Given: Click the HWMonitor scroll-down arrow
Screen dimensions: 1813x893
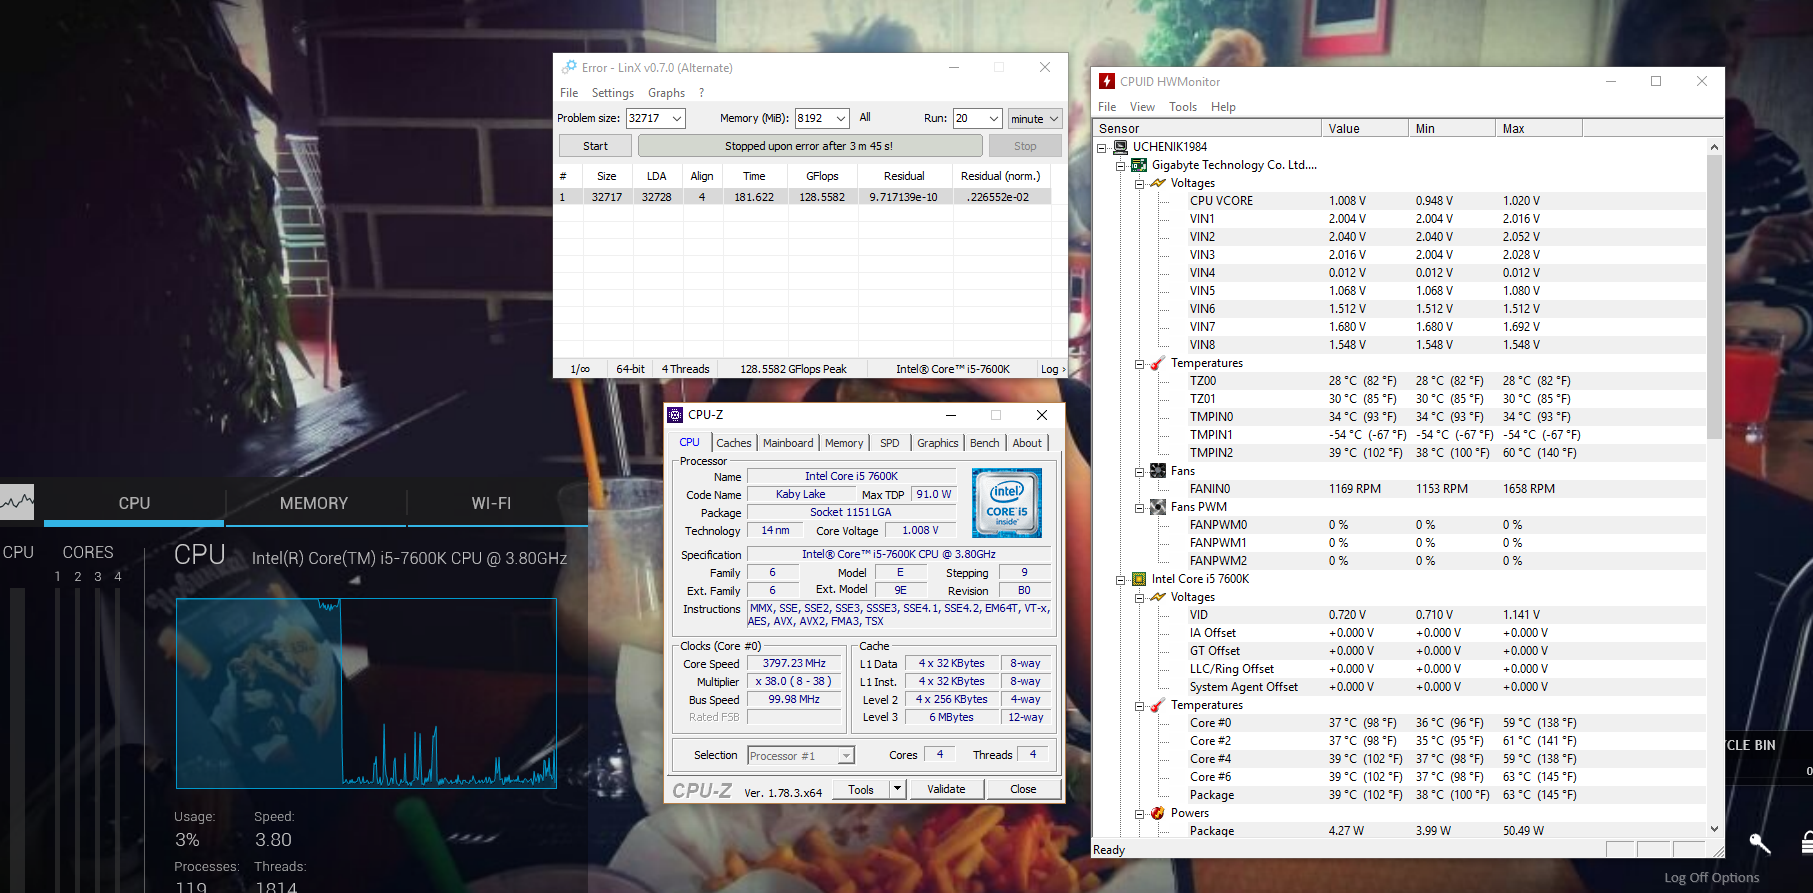Looking at the screenshot, I should 1714,828.
